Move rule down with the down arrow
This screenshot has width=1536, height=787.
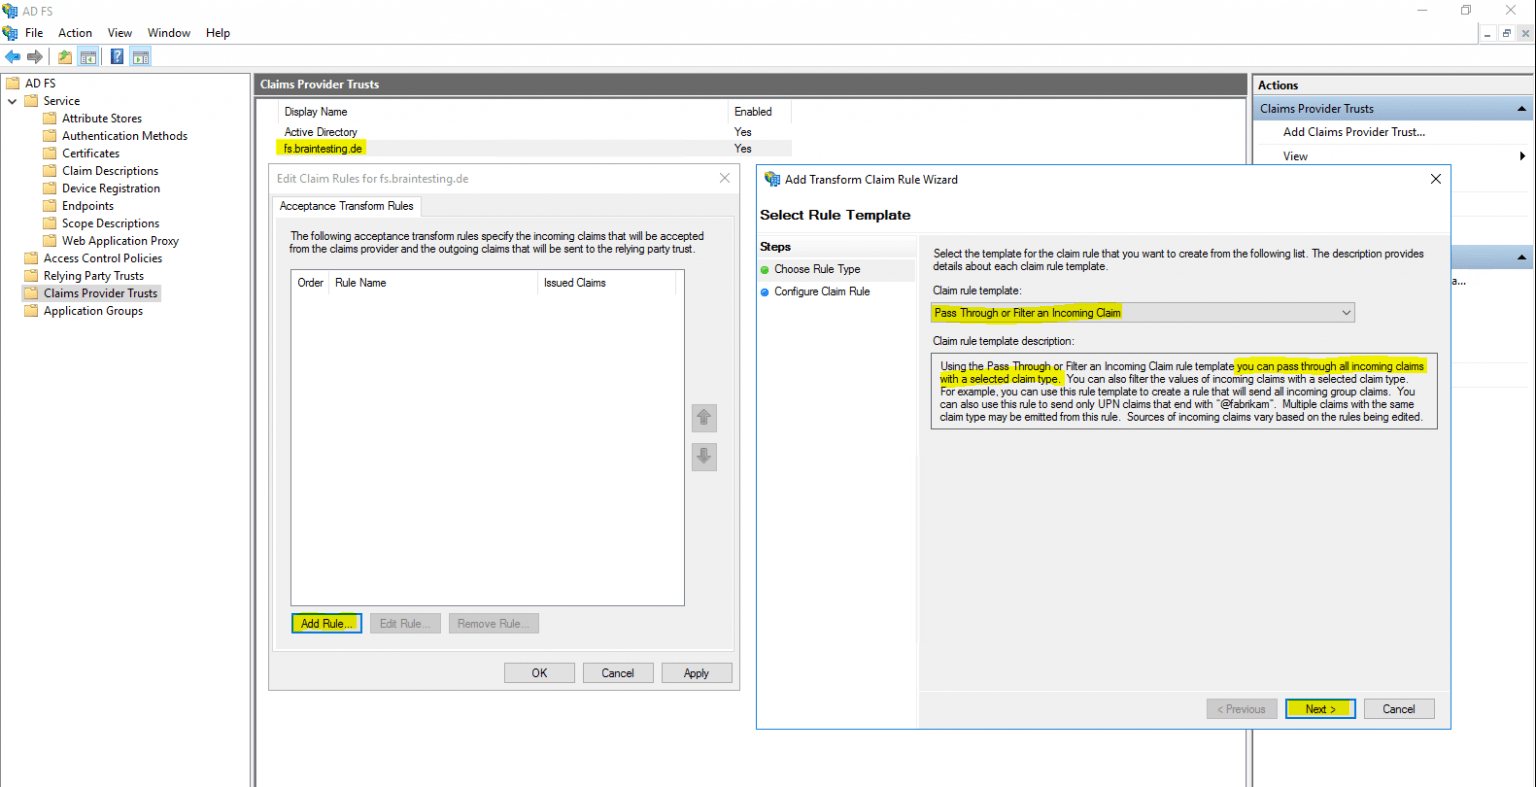[704, 457]
